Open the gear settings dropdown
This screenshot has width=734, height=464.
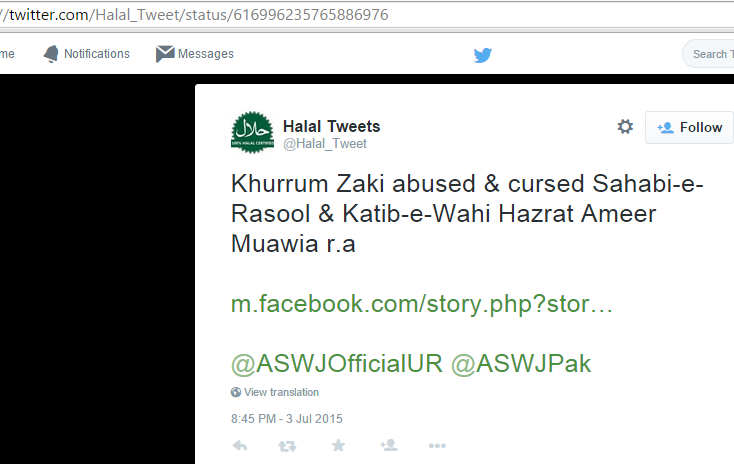pyautogui.click(x=625, y=126)
